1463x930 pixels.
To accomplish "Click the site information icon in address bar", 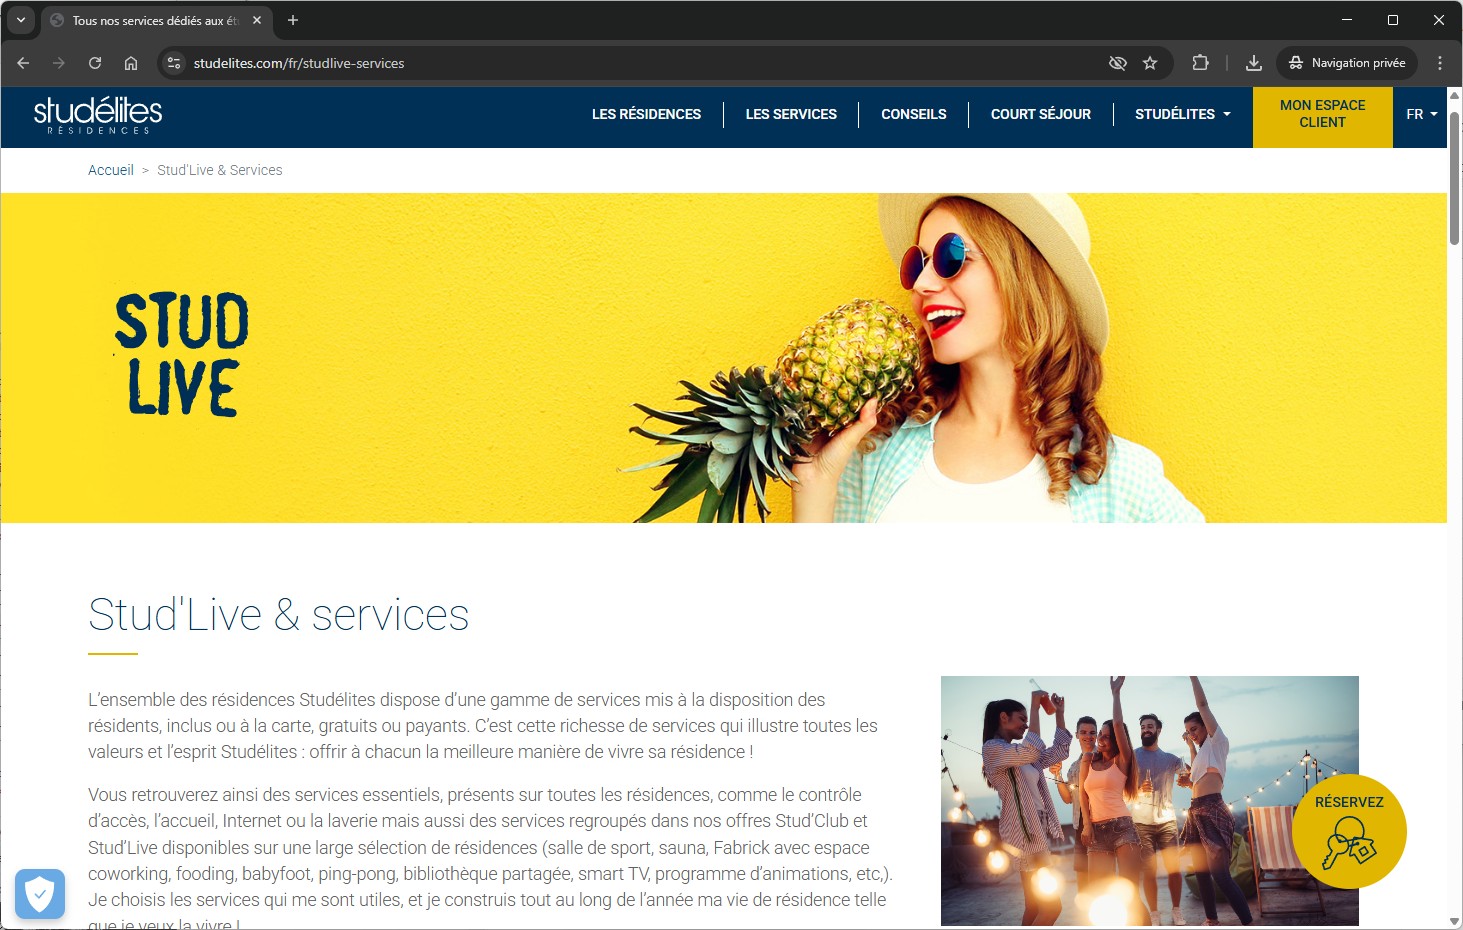I will (x=174, y=63).
